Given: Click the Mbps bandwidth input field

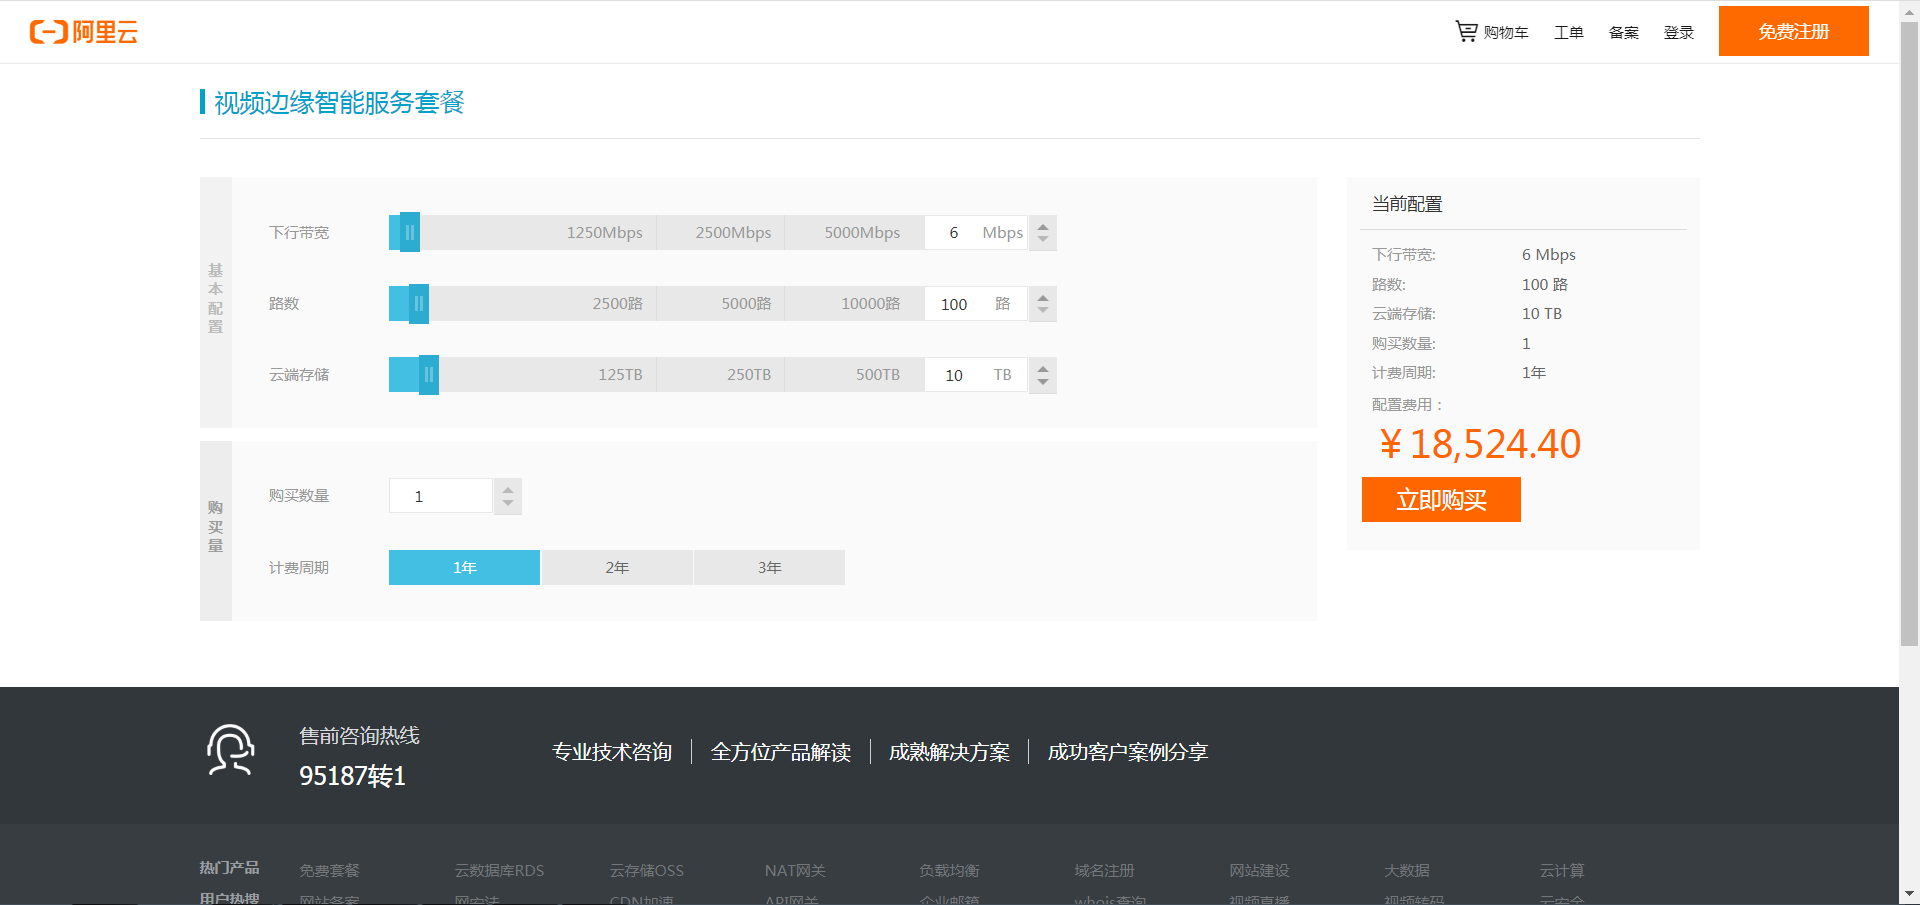Looking at the screenshot, I should 976,232.
